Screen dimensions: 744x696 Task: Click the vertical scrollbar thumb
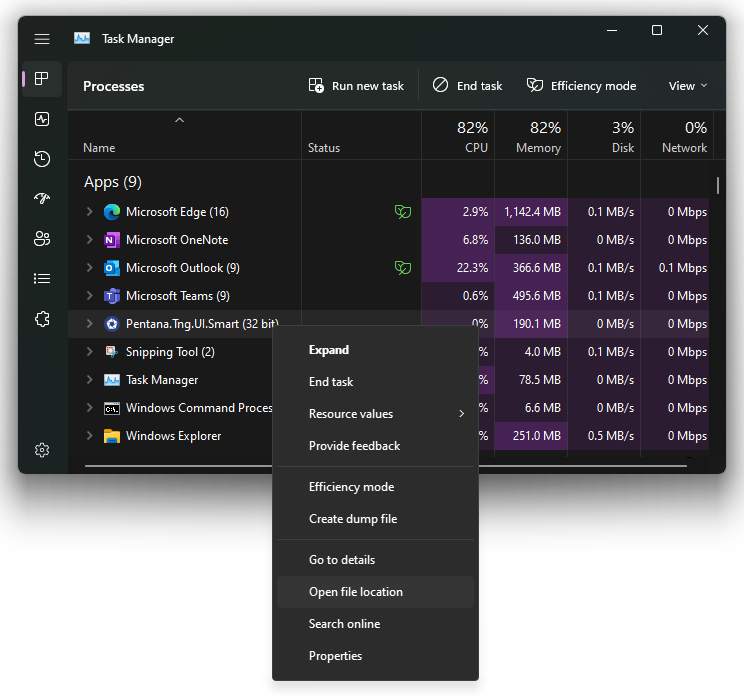[x=718, y=186]
